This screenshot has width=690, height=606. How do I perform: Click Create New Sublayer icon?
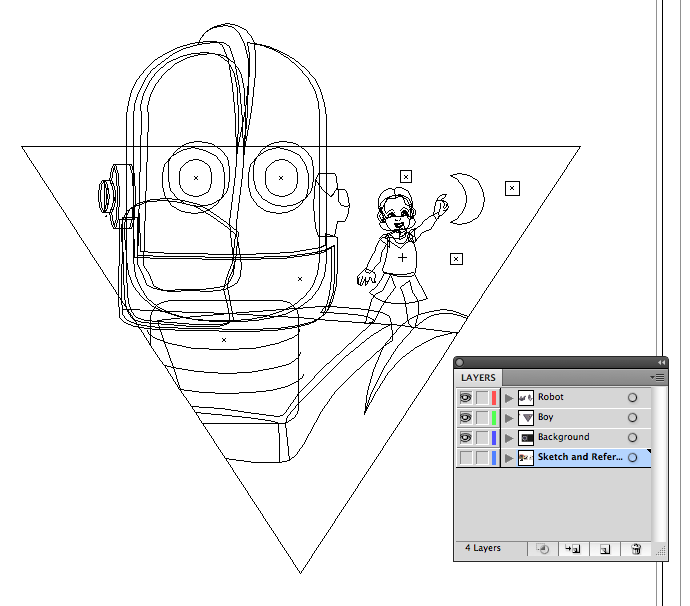pos(573,549)
